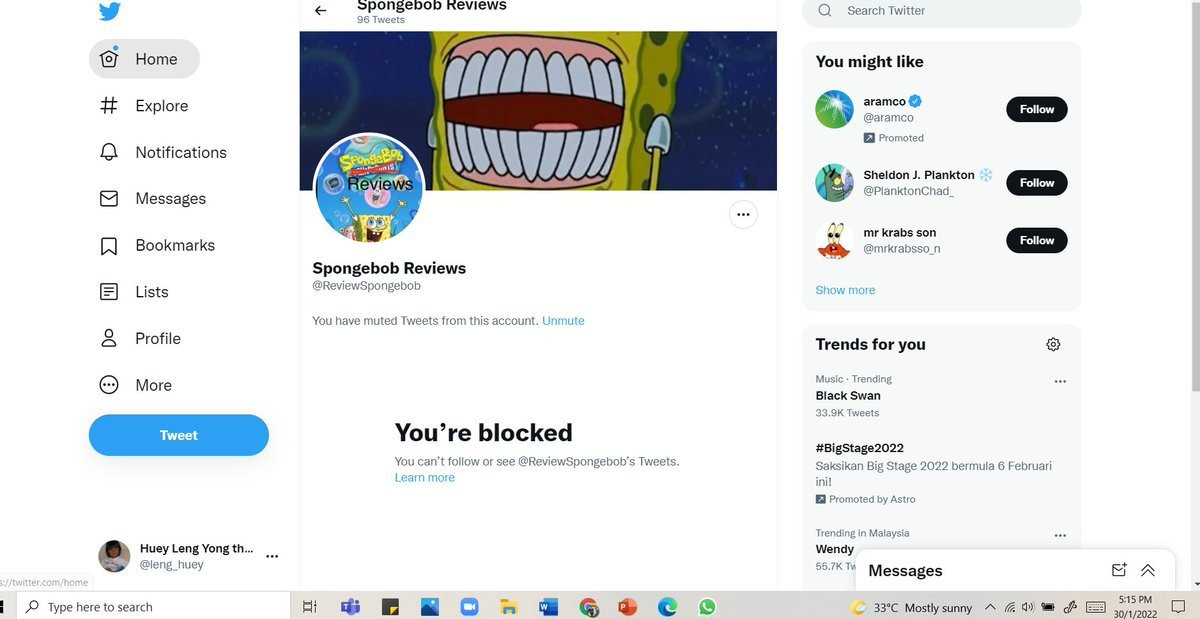The height and width of the screenshot is (619, 1200).
Task: Show hidden system tray icons
Action: coord(990,607)
